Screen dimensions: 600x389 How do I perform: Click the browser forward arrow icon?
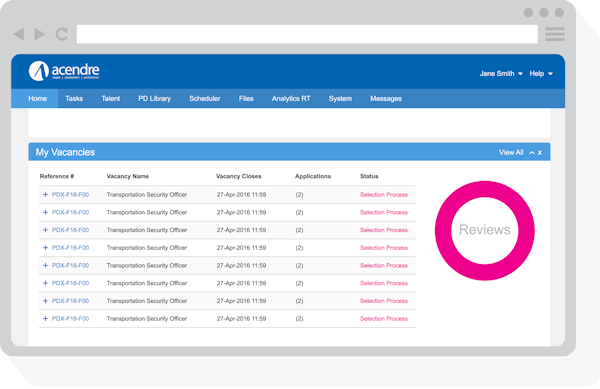(x=39, y=34)
